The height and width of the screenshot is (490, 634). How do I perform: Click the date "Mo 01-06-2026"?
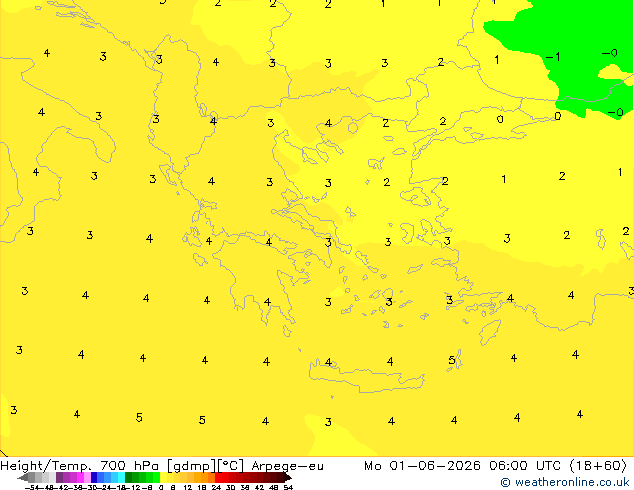423,466
